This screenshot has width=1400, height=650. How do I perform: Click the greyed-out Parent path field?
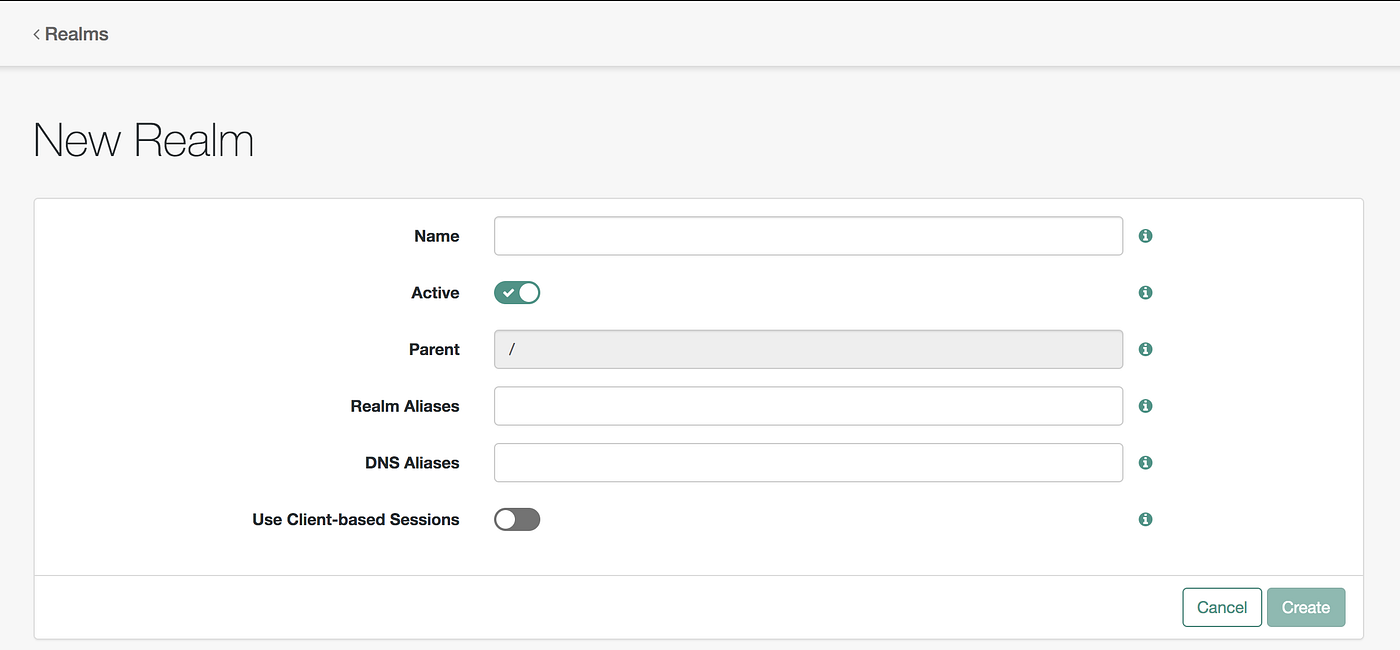(808, 349)
